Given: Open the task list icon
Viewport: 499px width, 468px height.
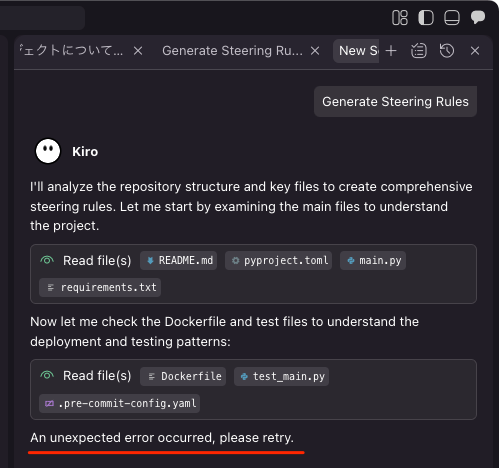Looking at the screenshot, I should (419, 51).
